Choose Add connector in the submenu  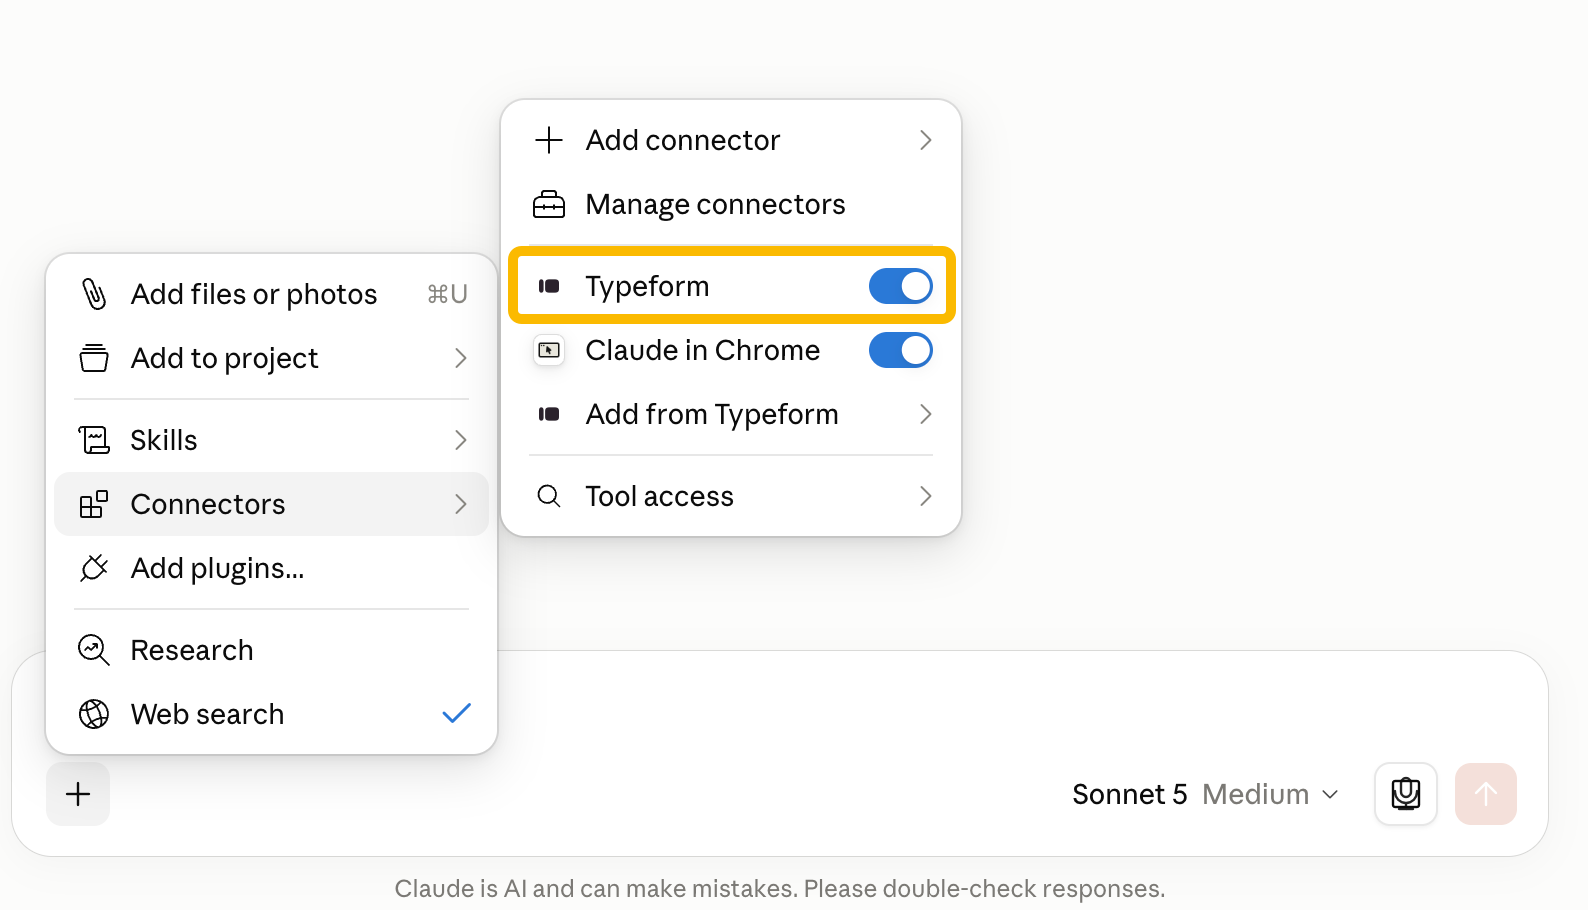(731, 140)
